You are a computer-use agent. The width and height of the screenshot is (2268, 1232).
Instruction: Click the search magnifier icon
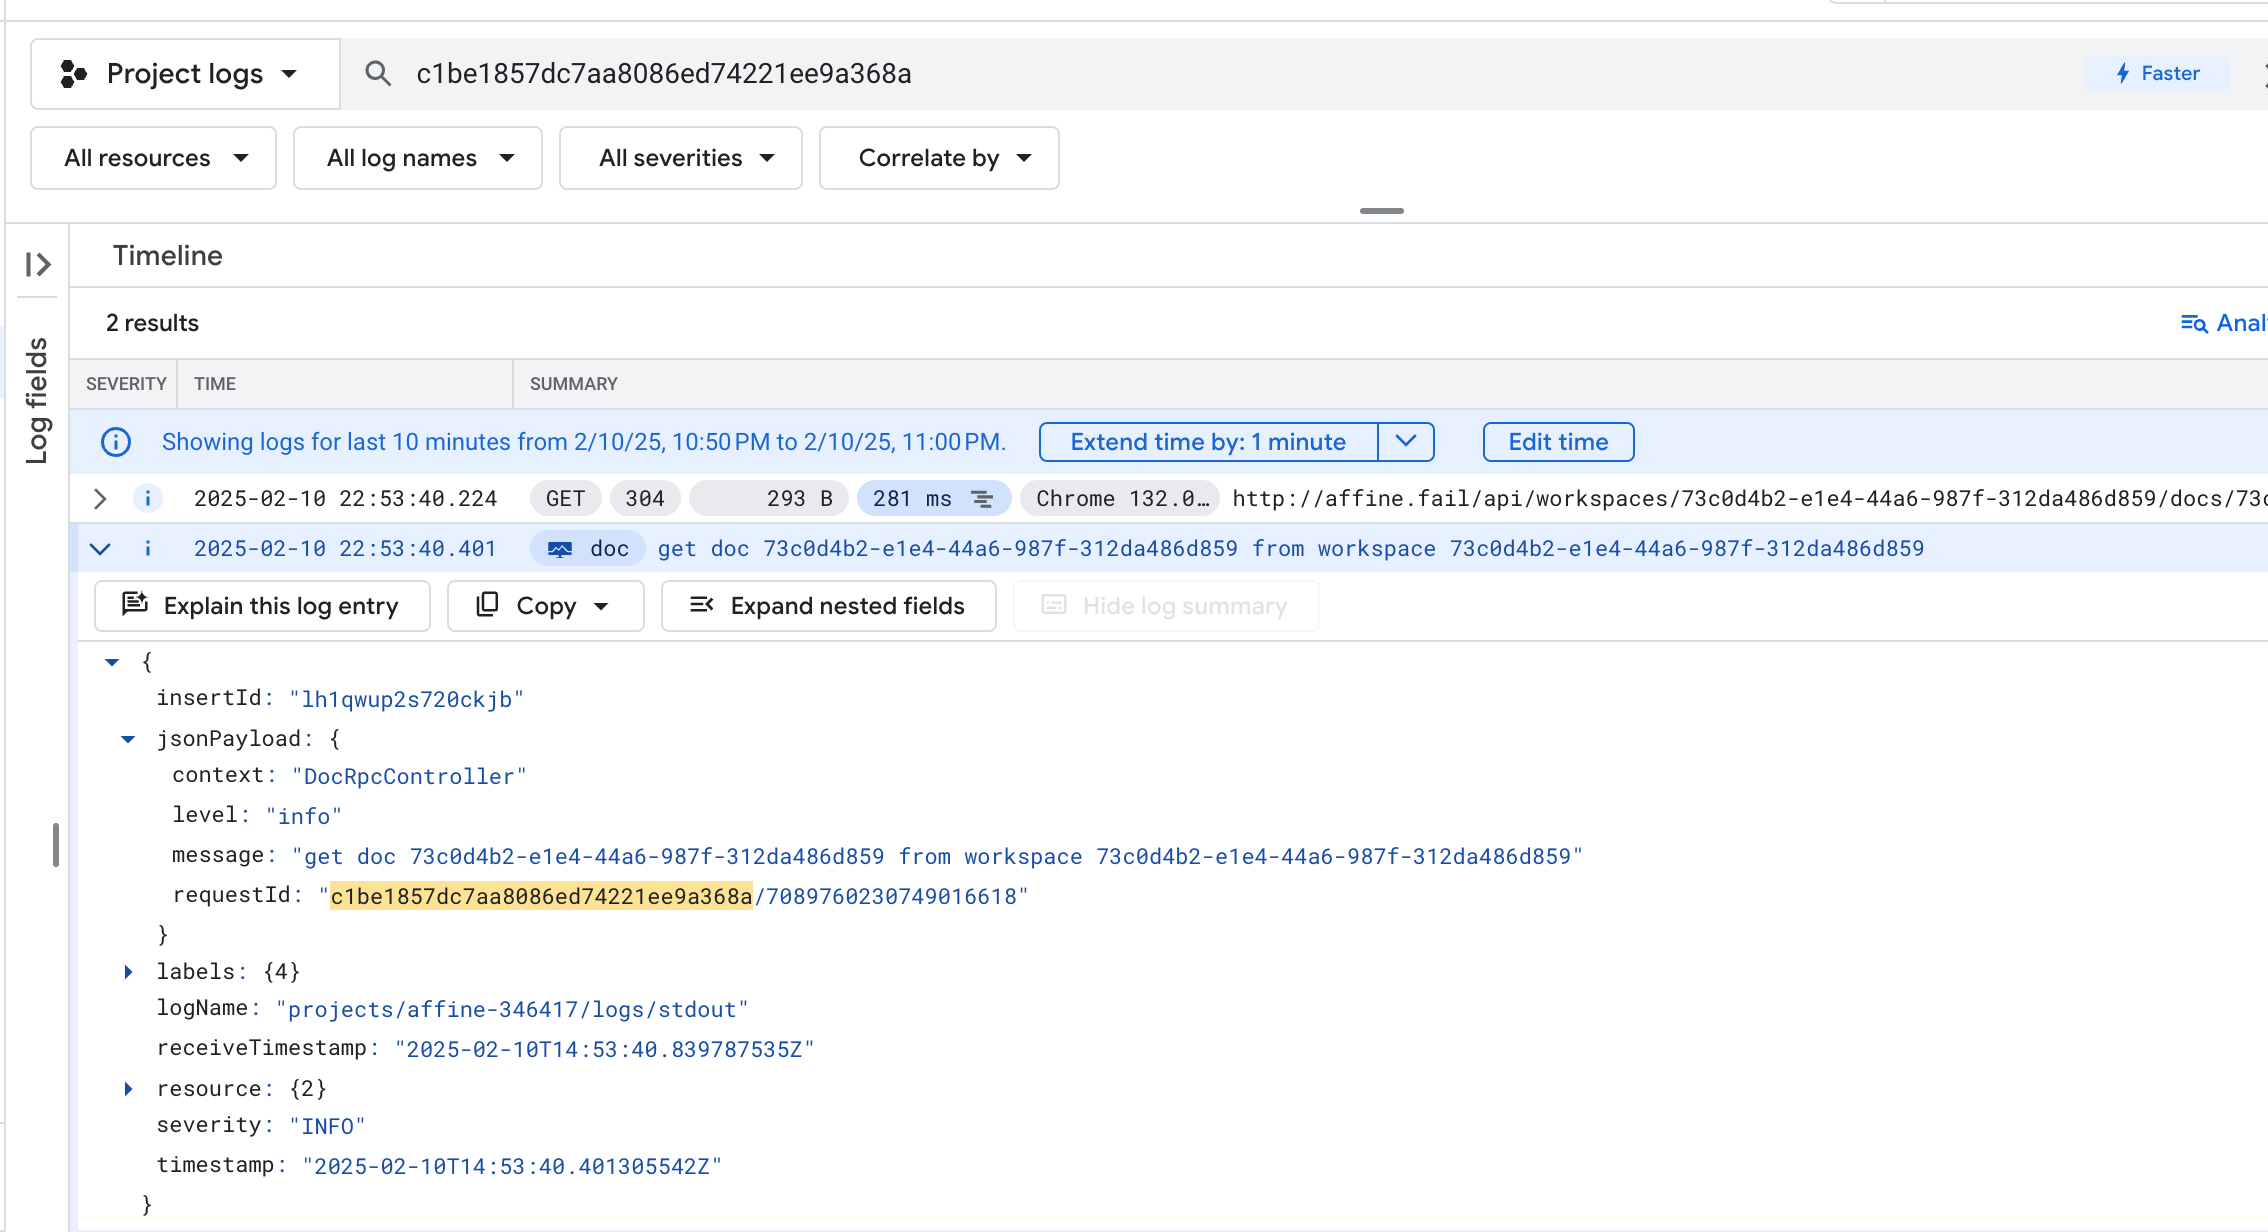click(377, 73)
